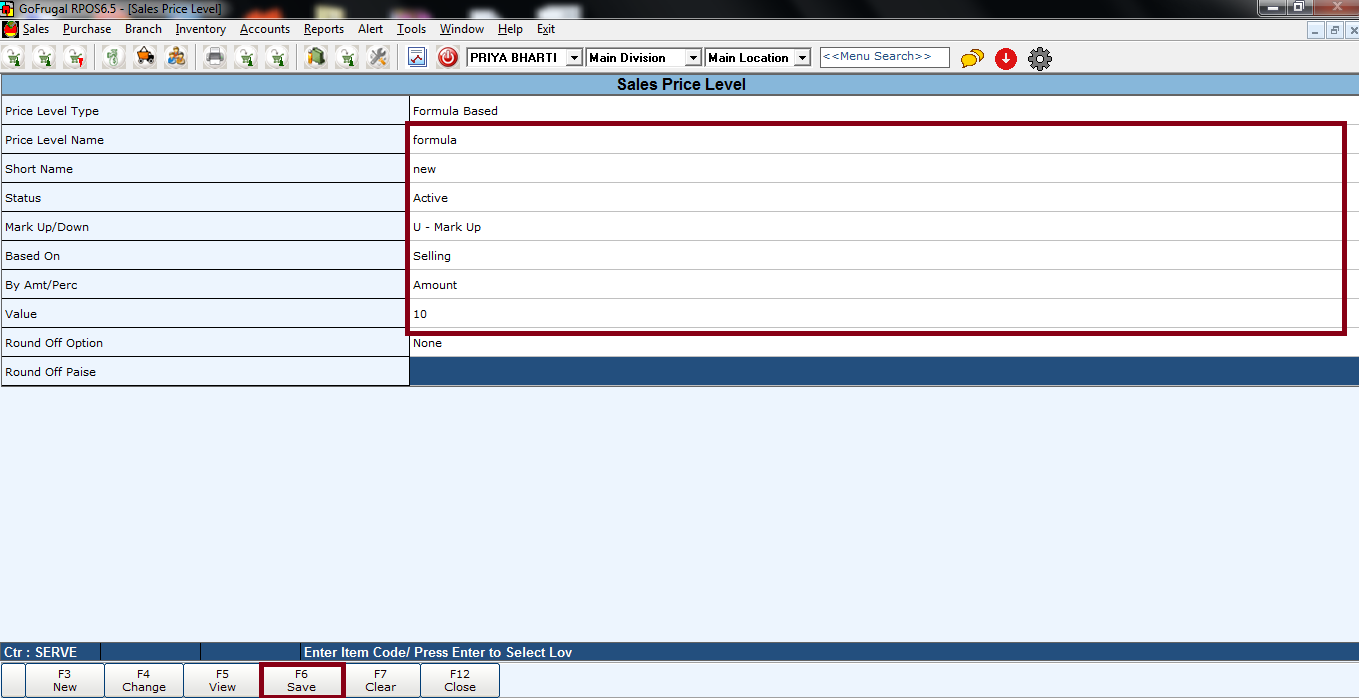The width and height of the screenshot is (1359, 698).
Task: Open the Alert menu
Action: click(371, 29)
